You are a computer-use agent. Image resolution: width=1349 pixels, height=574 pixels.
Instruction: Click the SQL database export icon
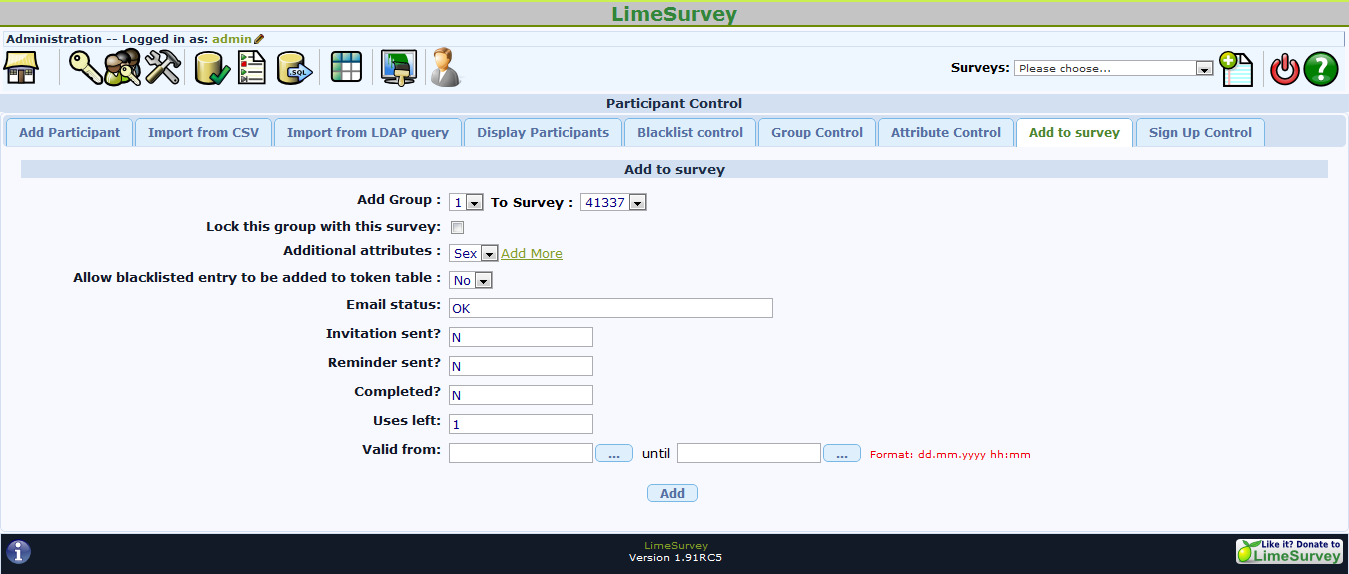tap(294, 68)
